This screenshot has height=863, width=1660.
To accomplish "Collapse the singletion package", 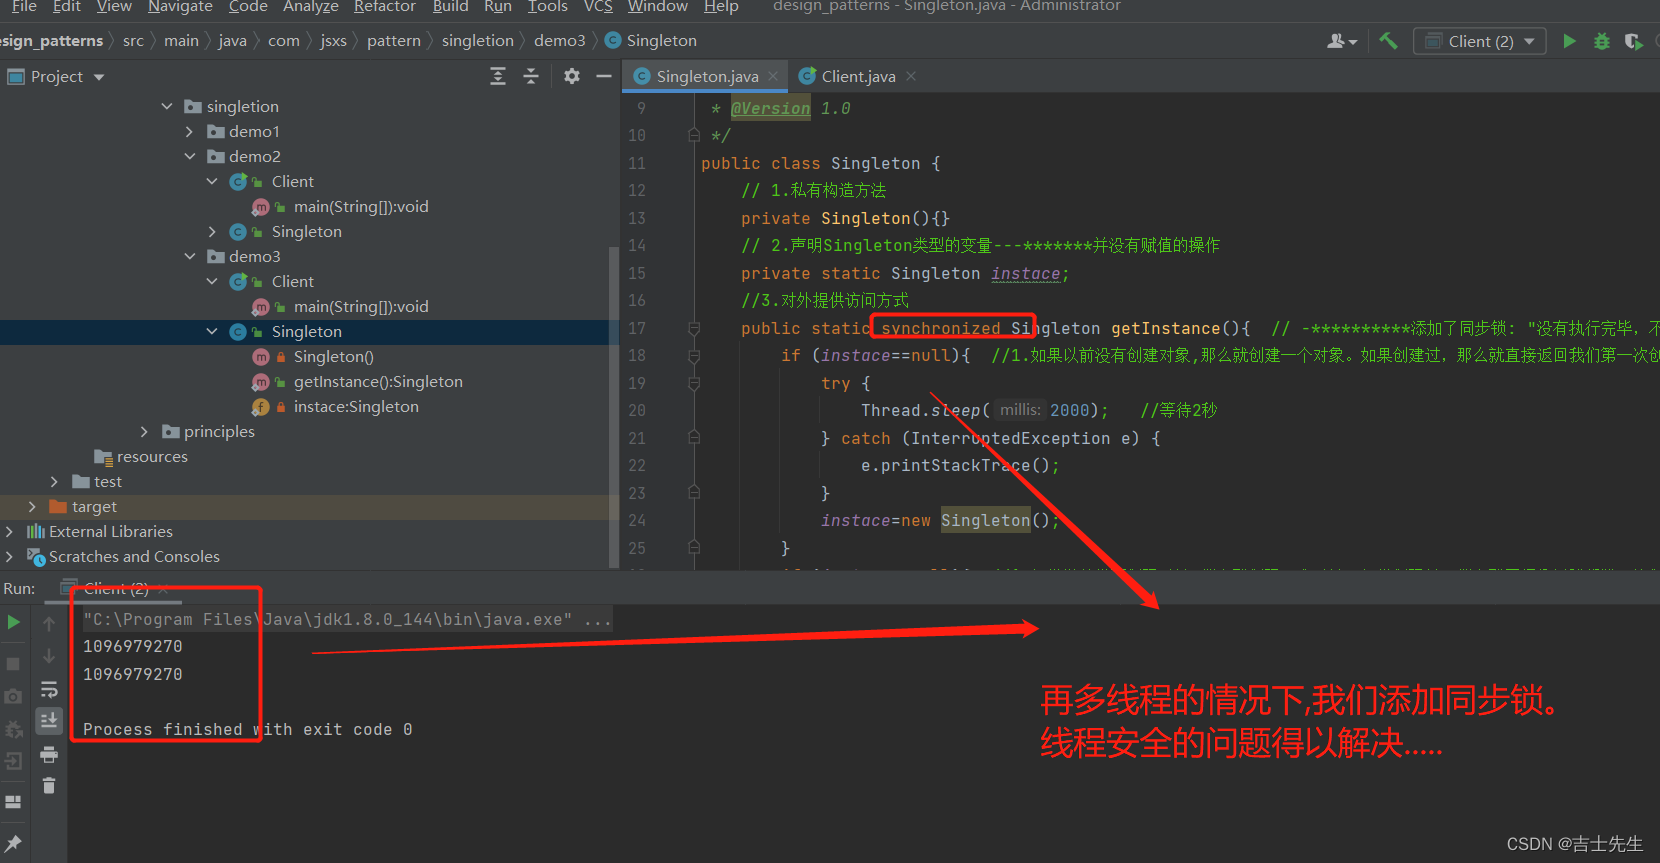I will point(167,106).
